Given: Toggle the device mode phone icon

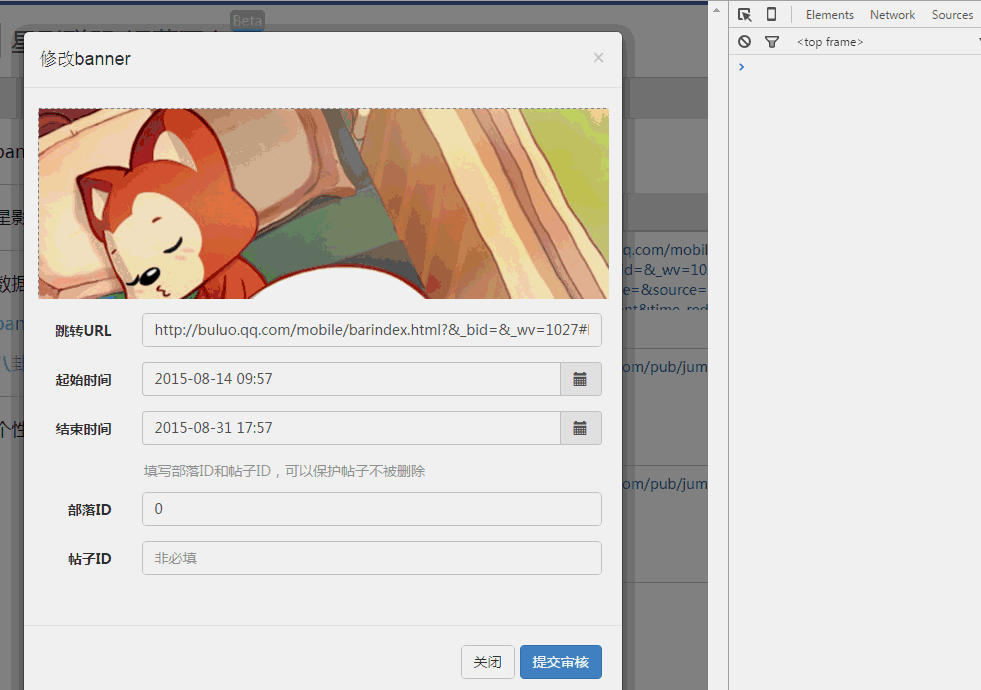Looking at the screenshot, I should tap(771, 15).
